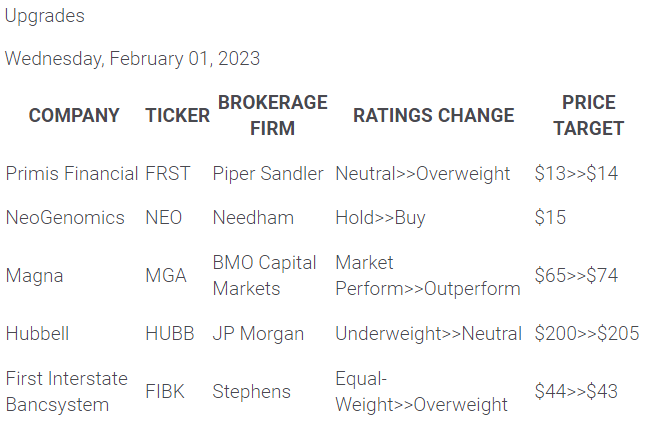Click the PRICE TARGET column header
Screen dimensions: 649x431
pos(588,115)
